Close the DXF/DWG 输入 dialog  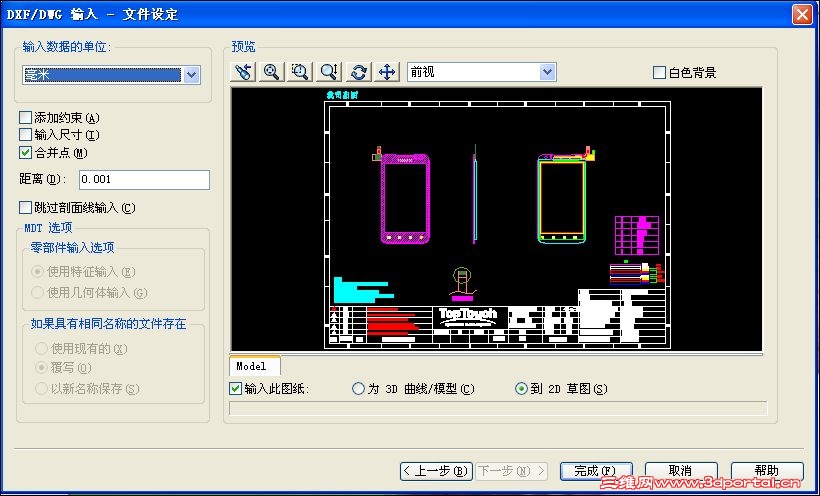[802, 14]
